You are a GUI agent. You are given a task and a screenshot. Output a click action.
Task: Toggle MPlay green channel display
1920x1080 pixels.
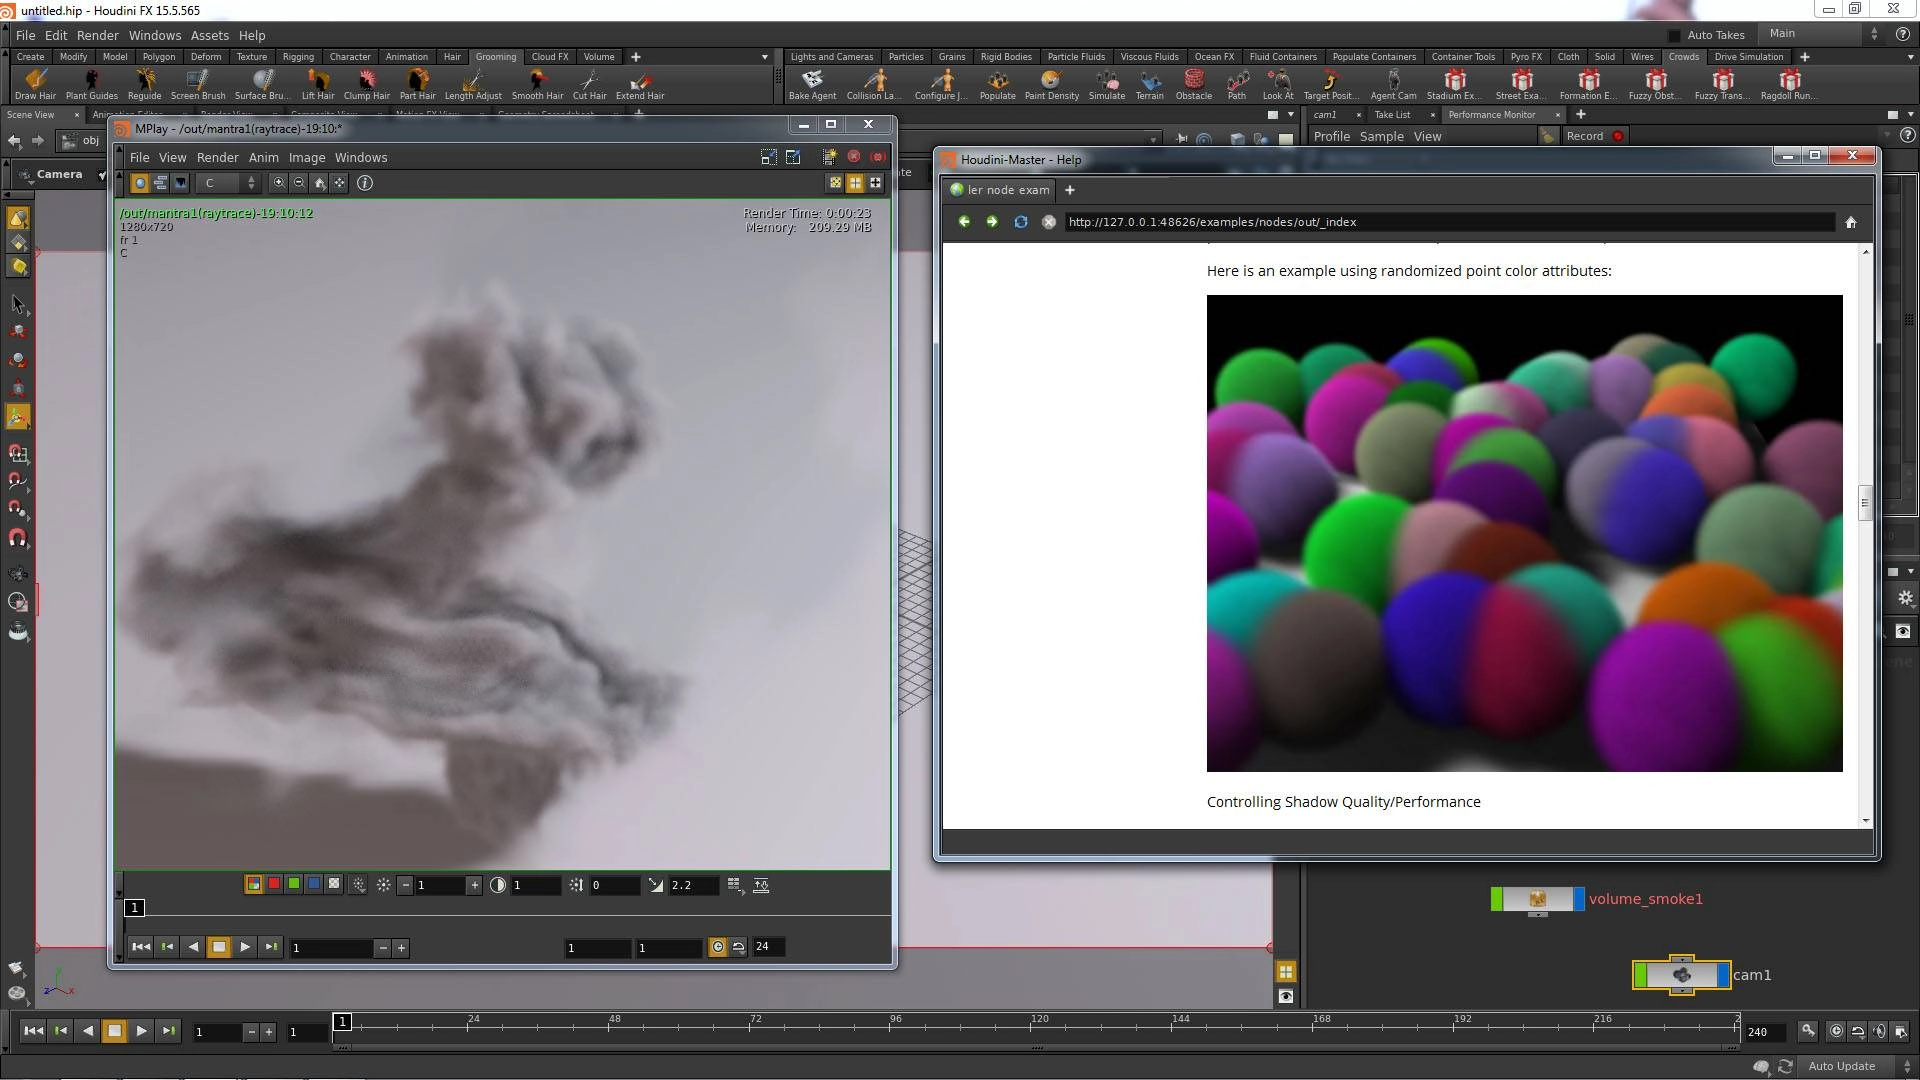[x=294, y=884]
